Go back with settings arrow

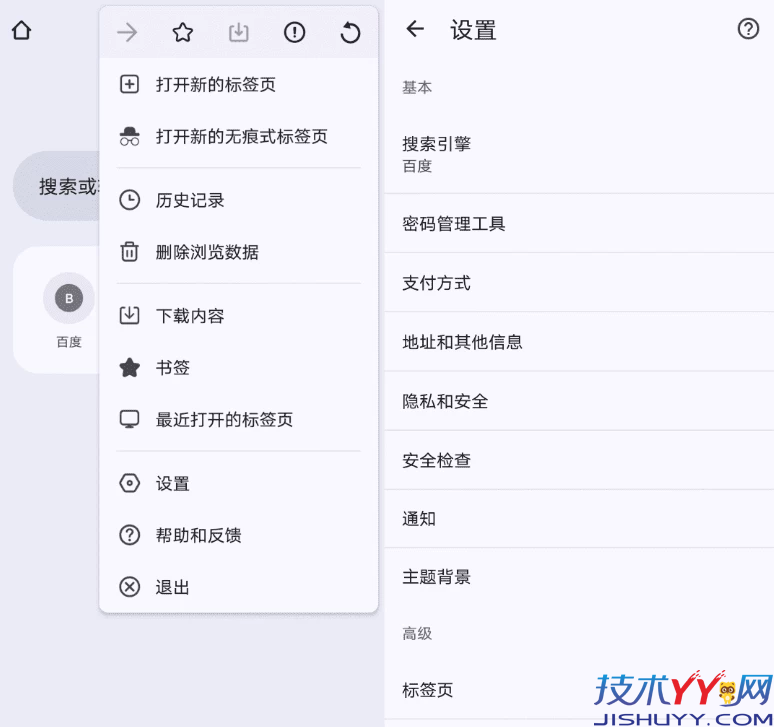[415, 29]
